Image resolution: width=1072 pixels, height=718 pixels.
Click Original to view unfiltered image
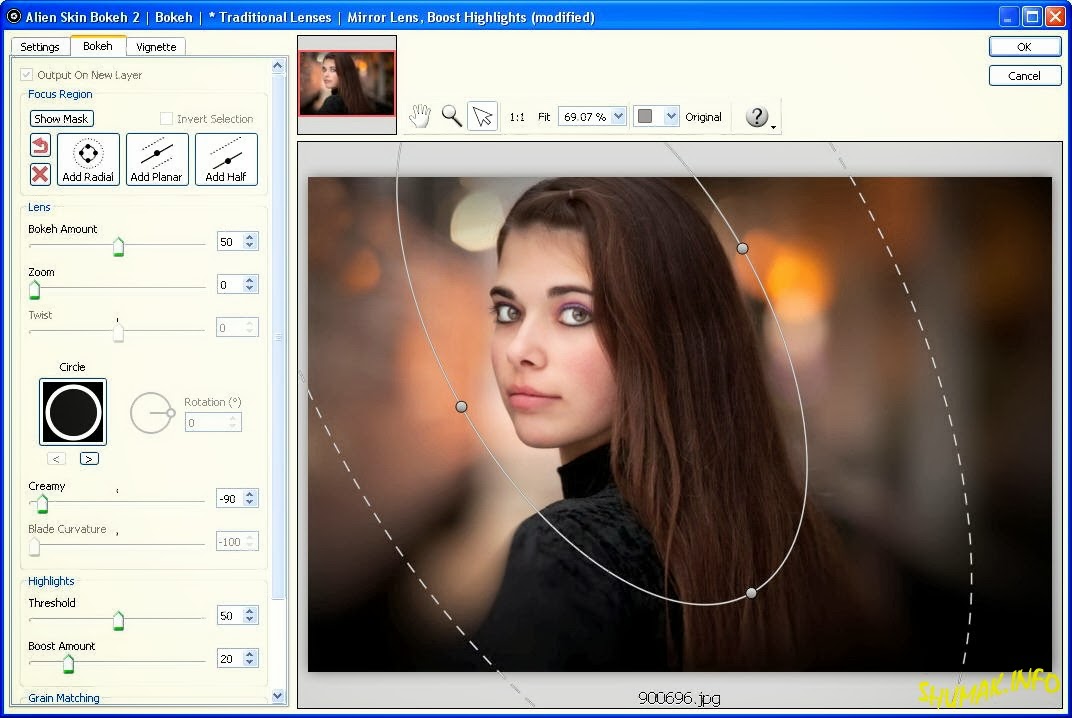(703, 117)
